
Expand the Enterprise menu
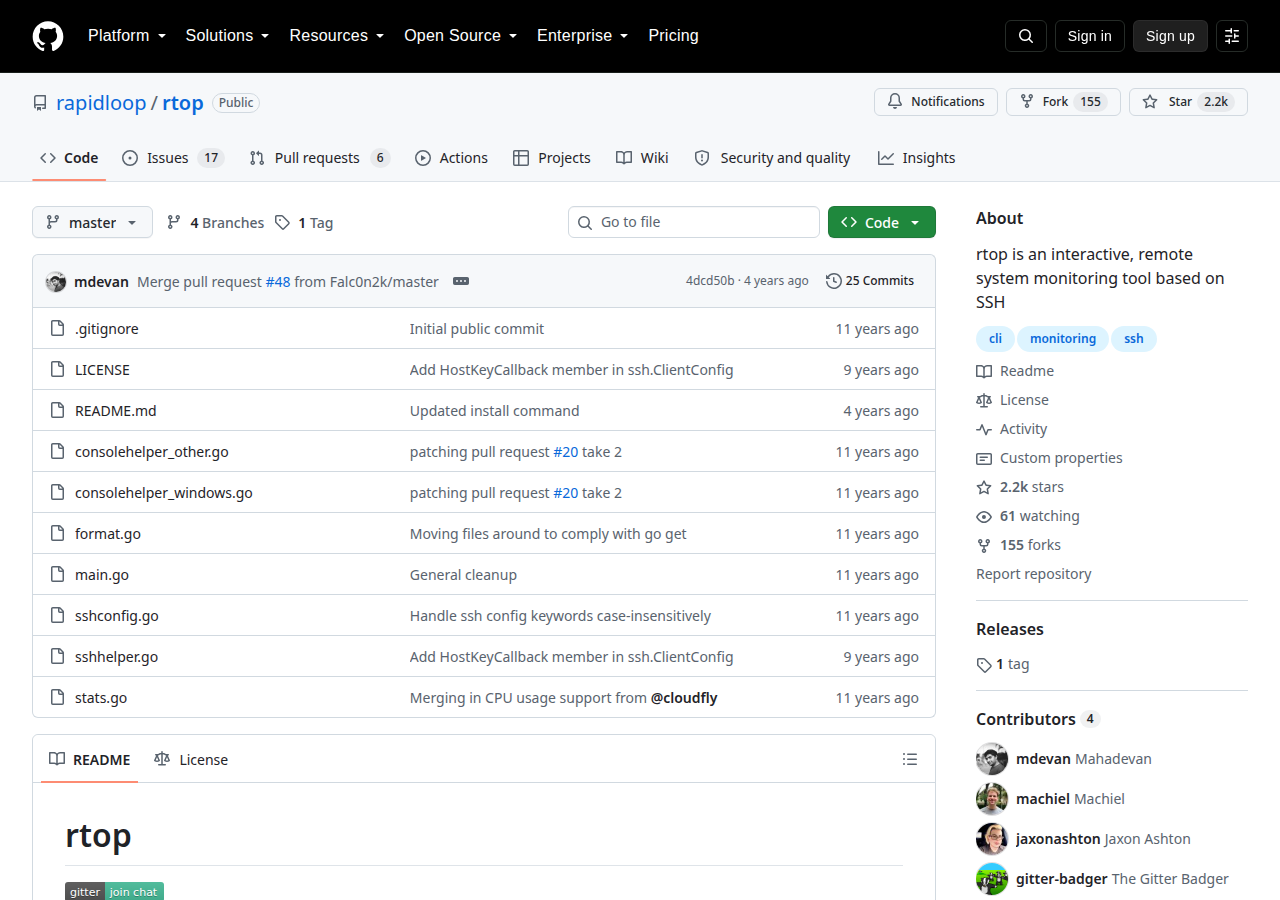pos(583,36)
